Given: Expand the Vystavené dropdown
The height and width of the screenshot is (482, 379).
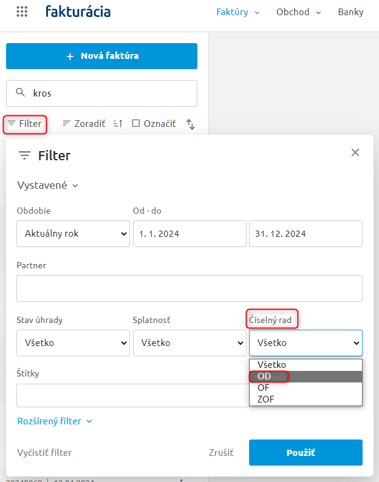Looking at the screenshot, I should tap(48, 185).
